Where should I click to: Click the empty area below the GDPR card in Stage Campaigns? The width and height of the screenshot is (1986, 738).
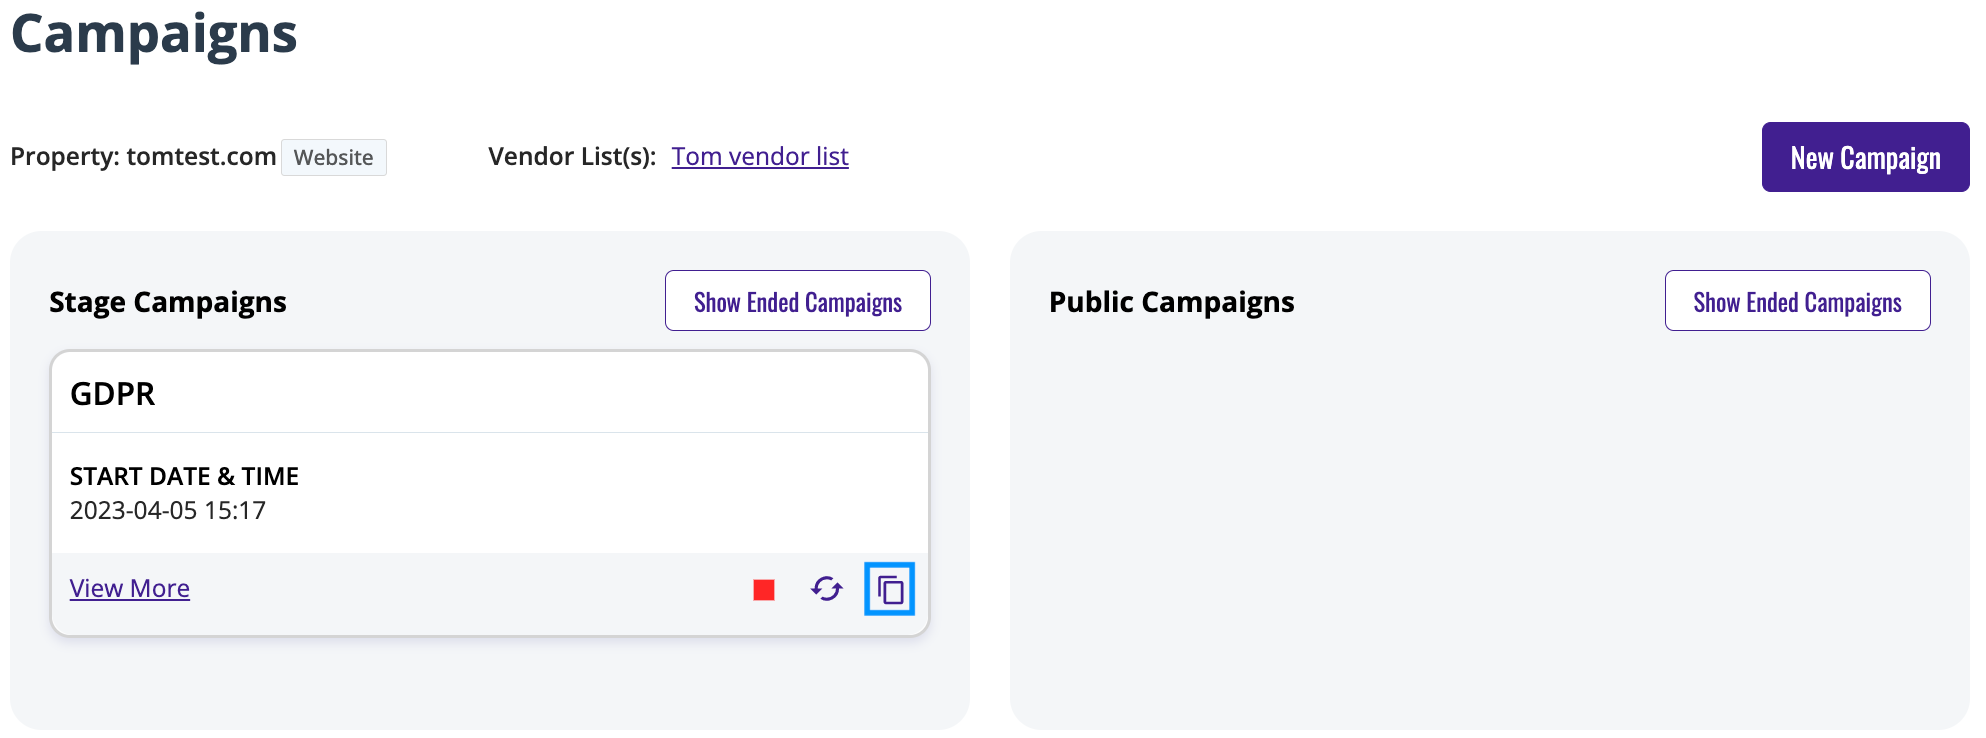click(490, 683)
